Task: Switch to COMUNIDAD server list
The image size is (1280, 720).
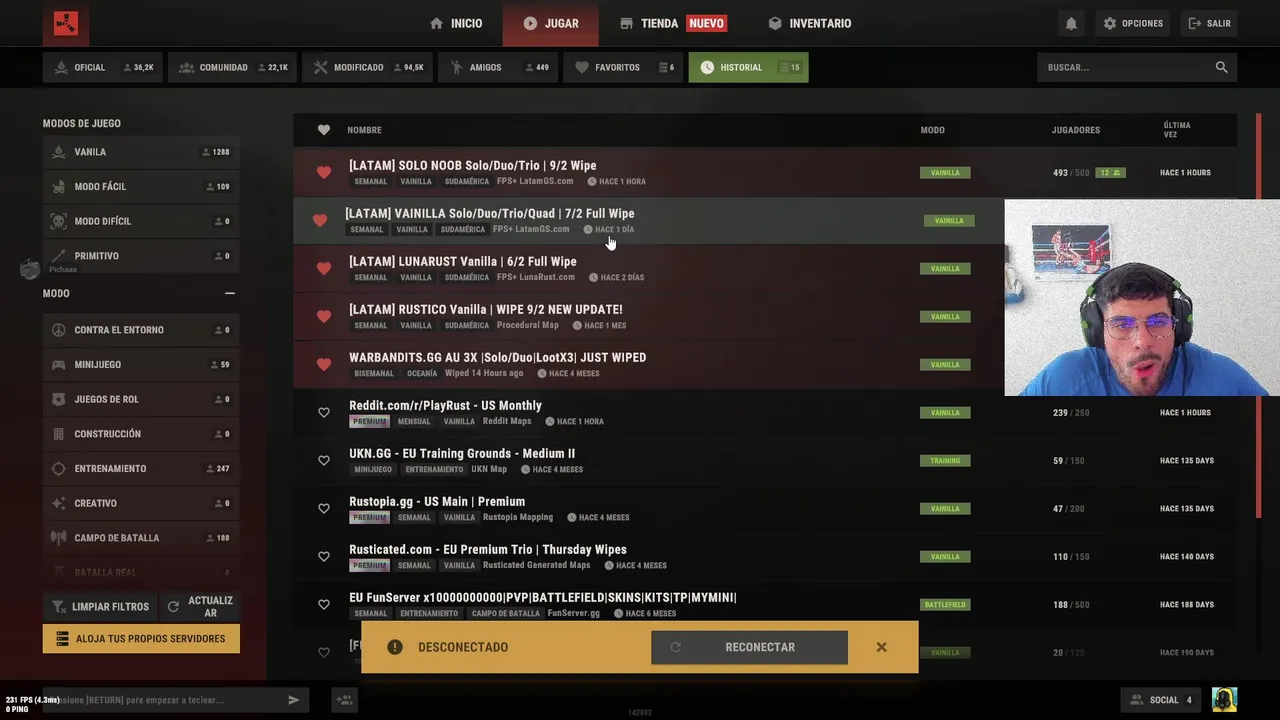Action: (x=232, y=67)
